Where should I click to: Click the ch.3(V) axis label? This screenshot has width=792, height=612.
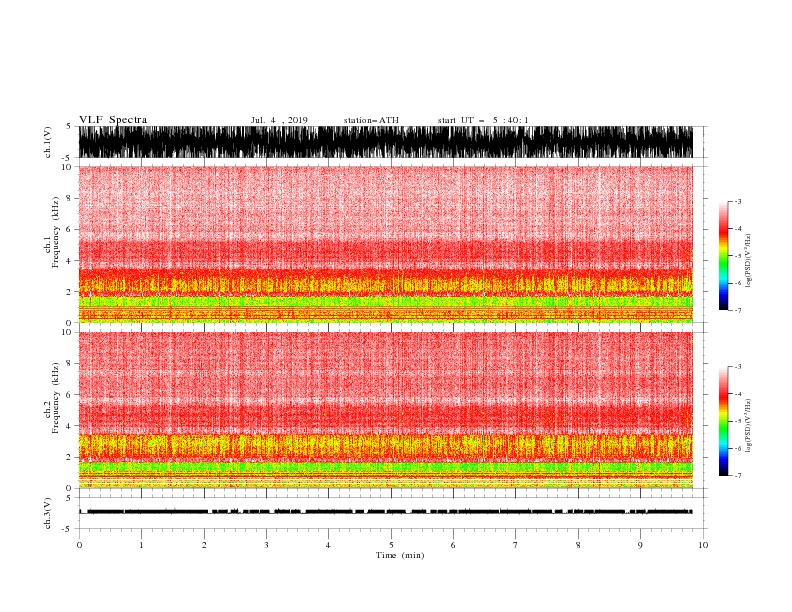click(48, 513)
